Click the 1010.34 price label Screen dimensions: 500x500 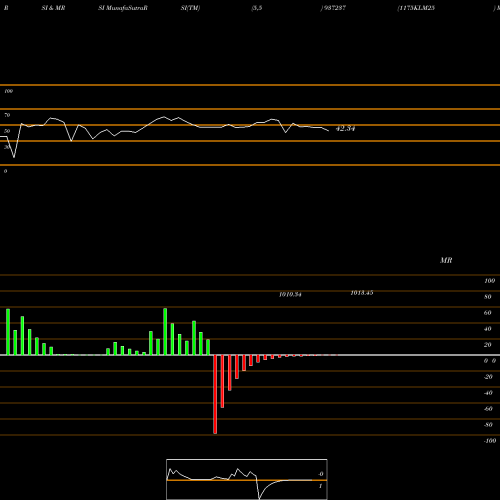coord(290,294)
